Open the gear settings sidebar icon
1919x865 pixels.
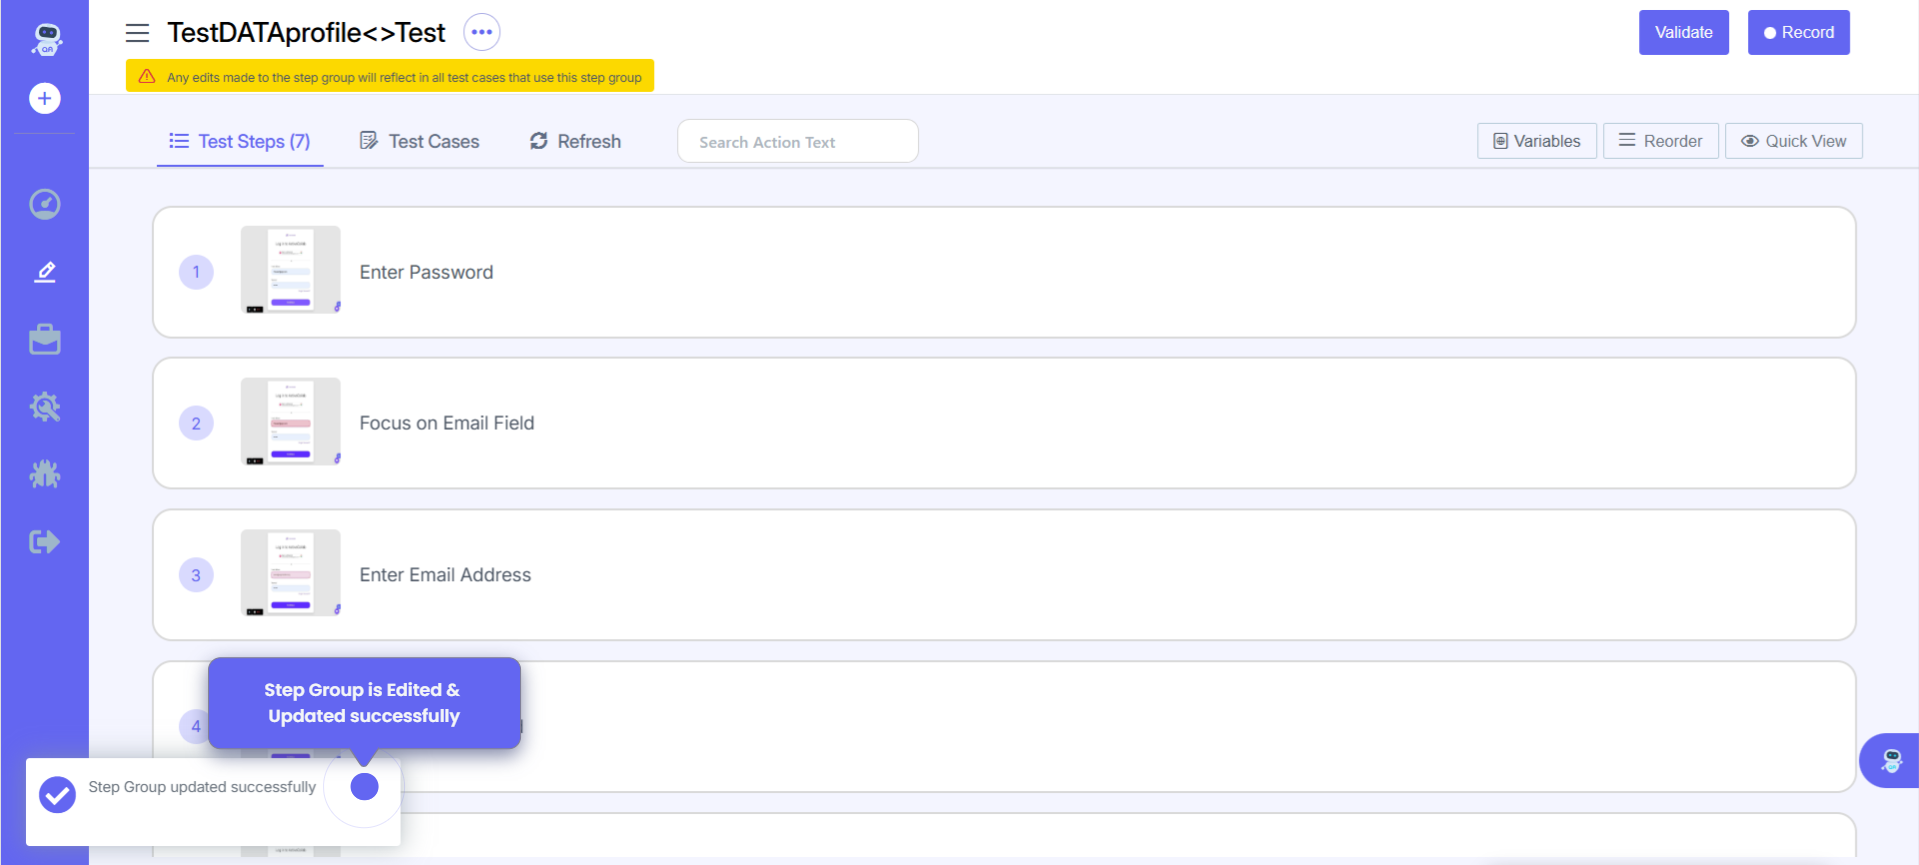click(45, 407)
